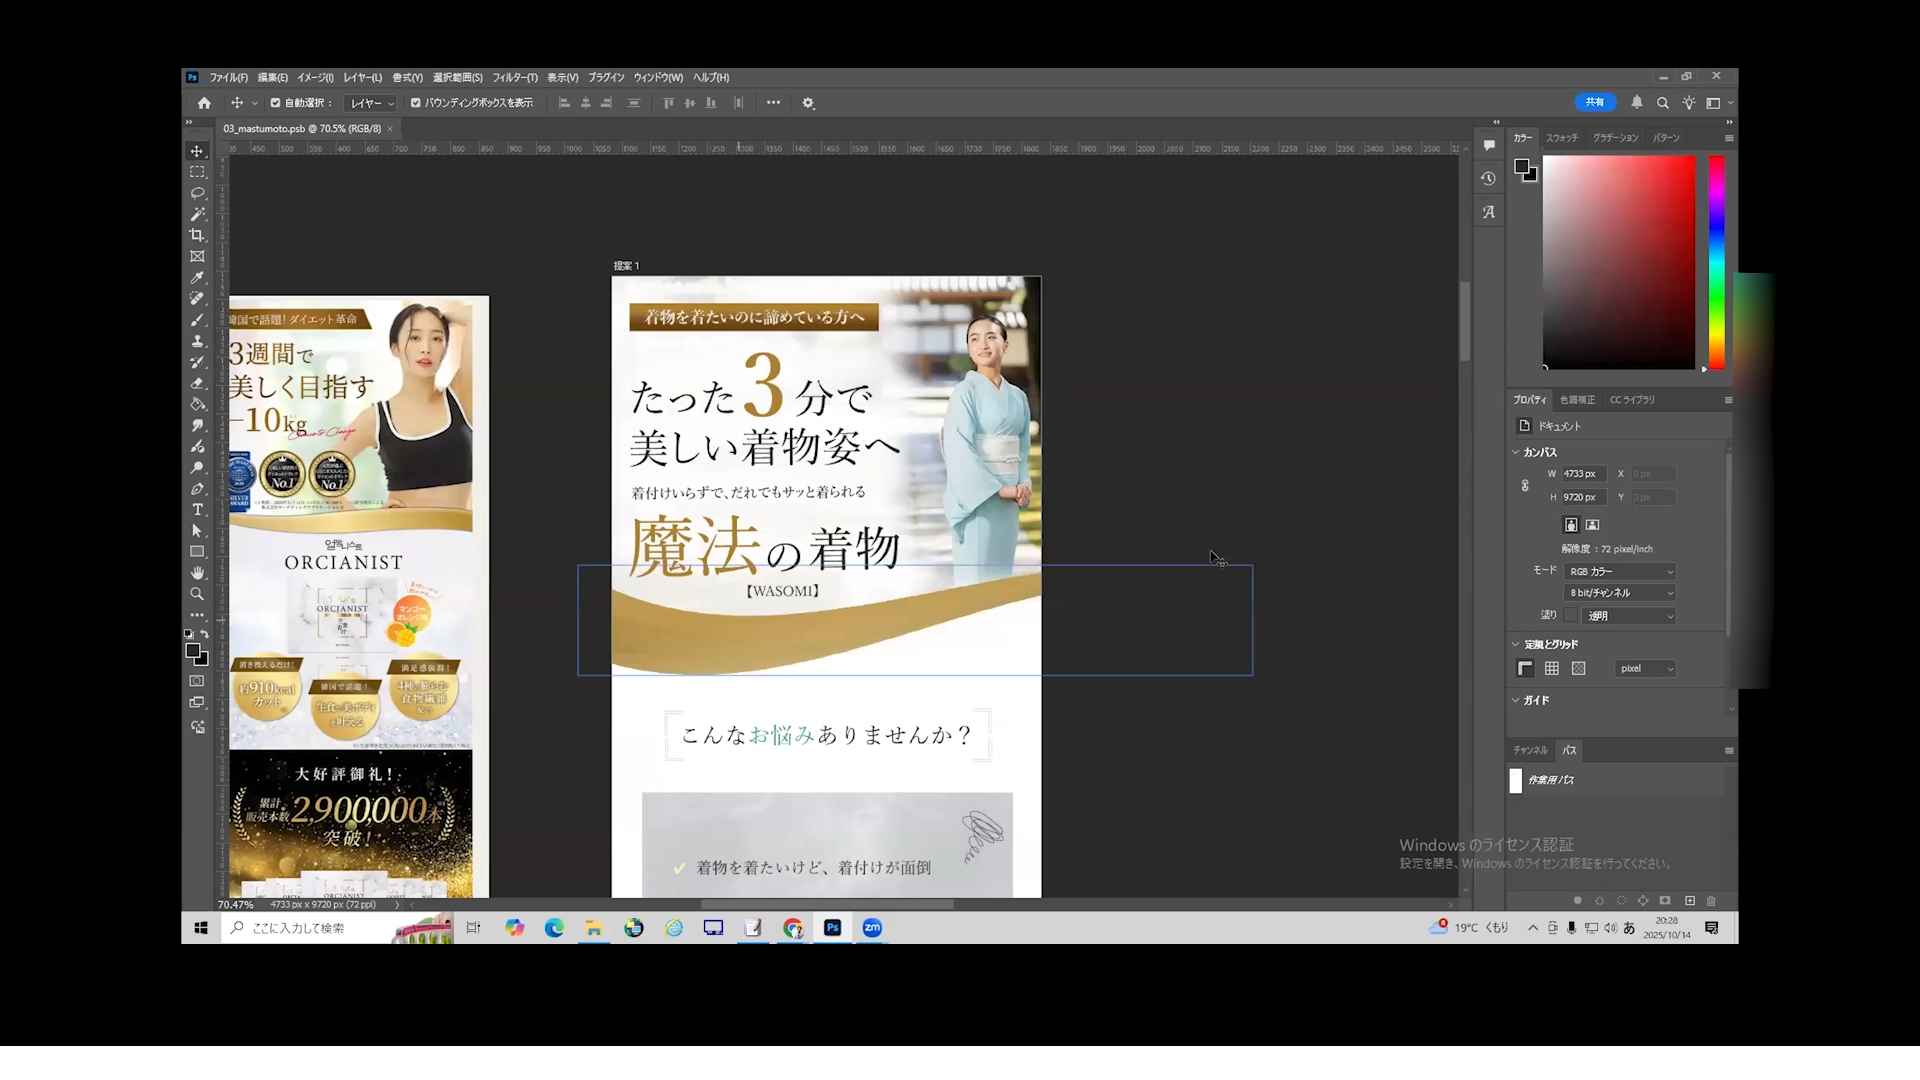The width and height of the screenshot is (1920, 1080).
Task: Select the Hand tool
Action: 197,573
